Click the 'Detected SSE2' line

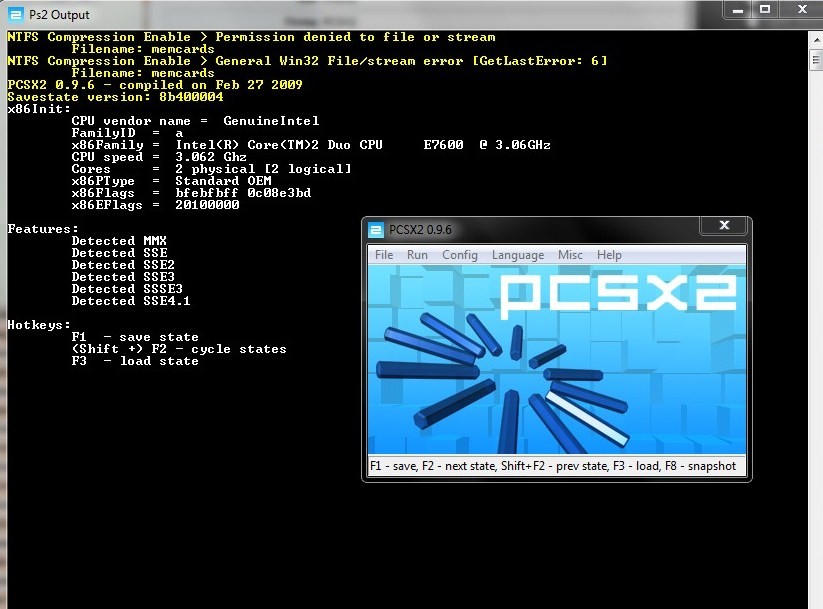click(123, 265)
